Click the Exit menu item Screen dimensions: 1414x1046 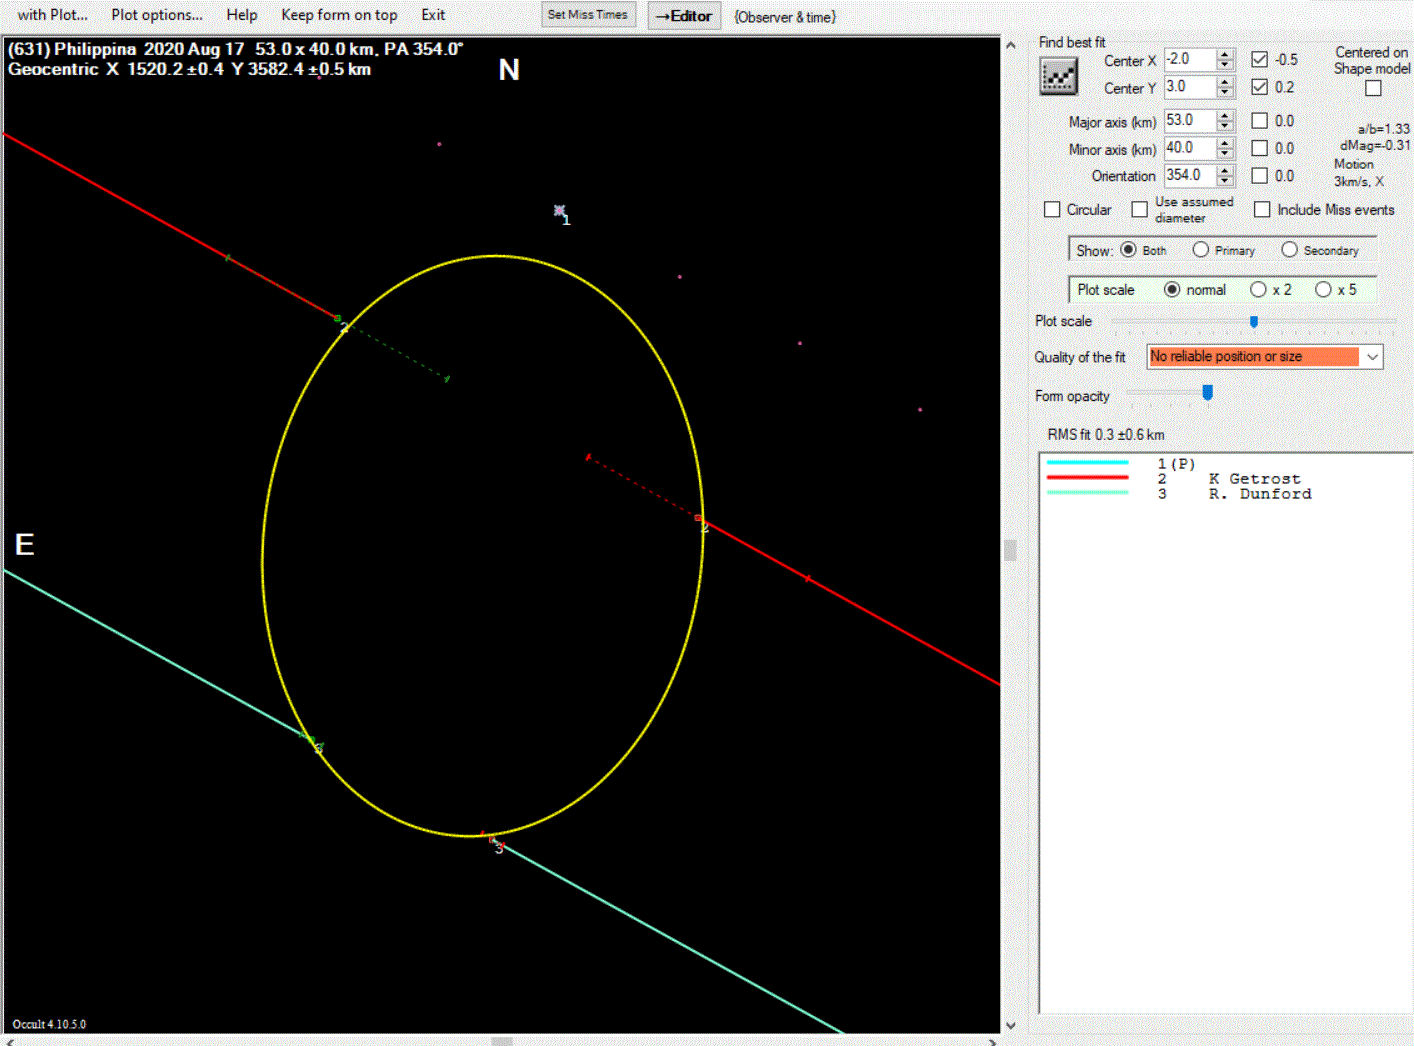[433, 15]
